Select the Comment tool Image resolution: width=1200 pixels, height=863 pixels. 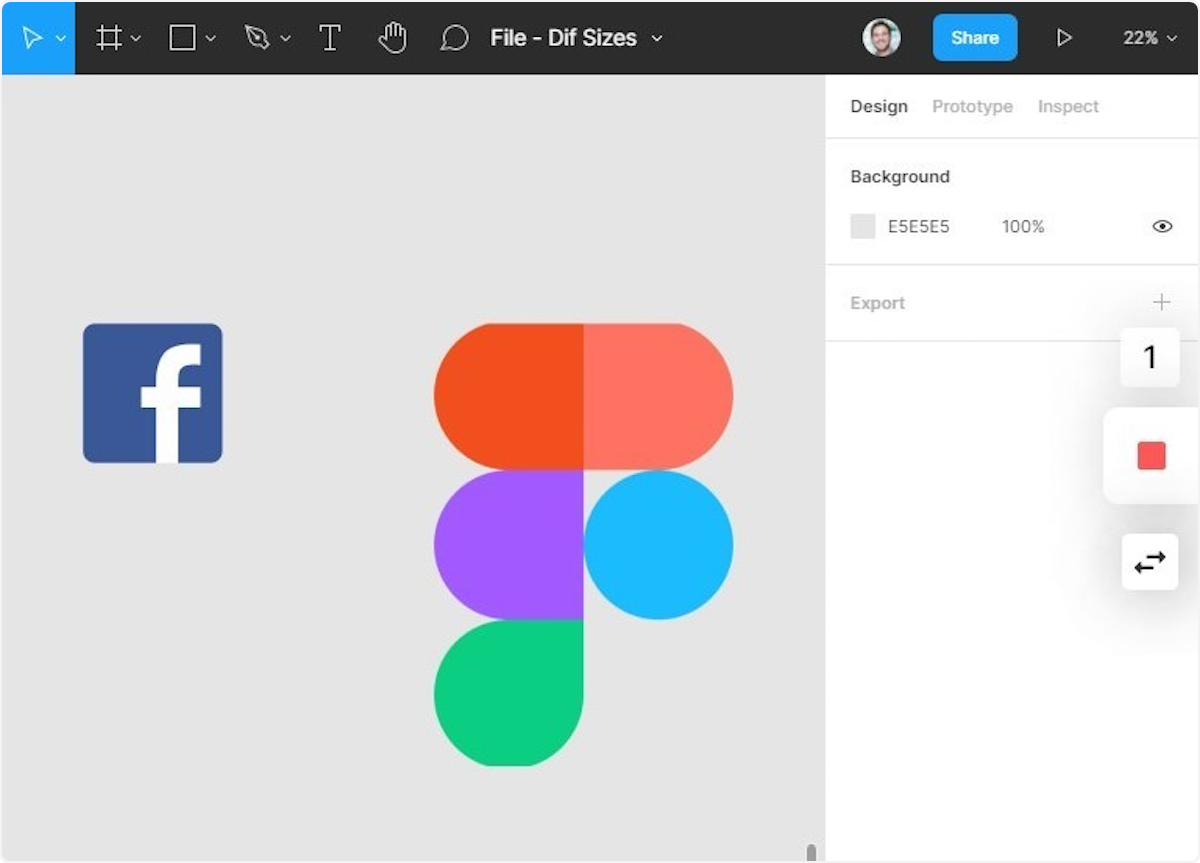(x=455, y=38)
